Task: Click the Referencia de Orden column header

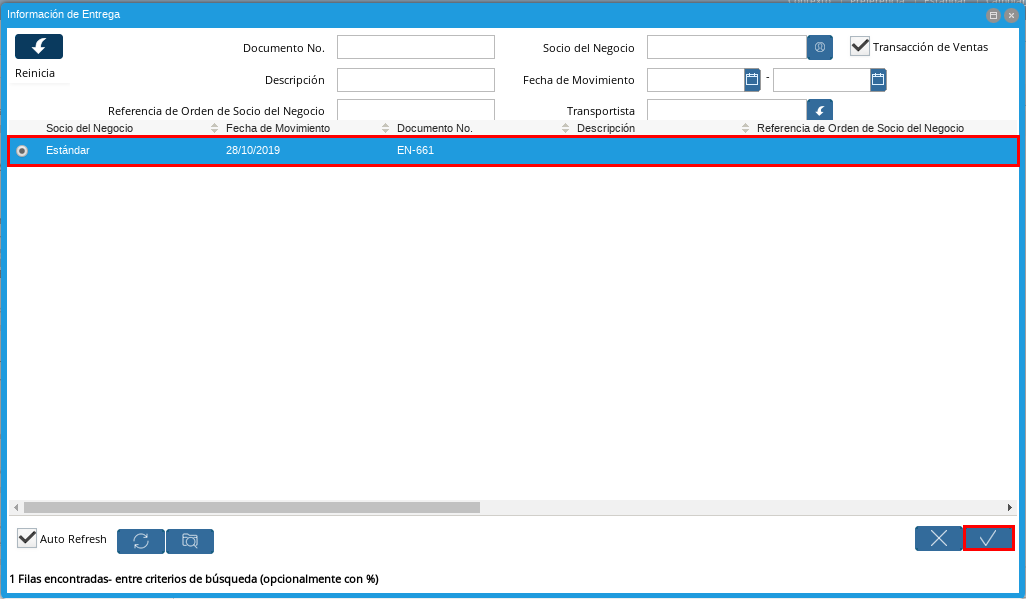Action: [860, 128]
